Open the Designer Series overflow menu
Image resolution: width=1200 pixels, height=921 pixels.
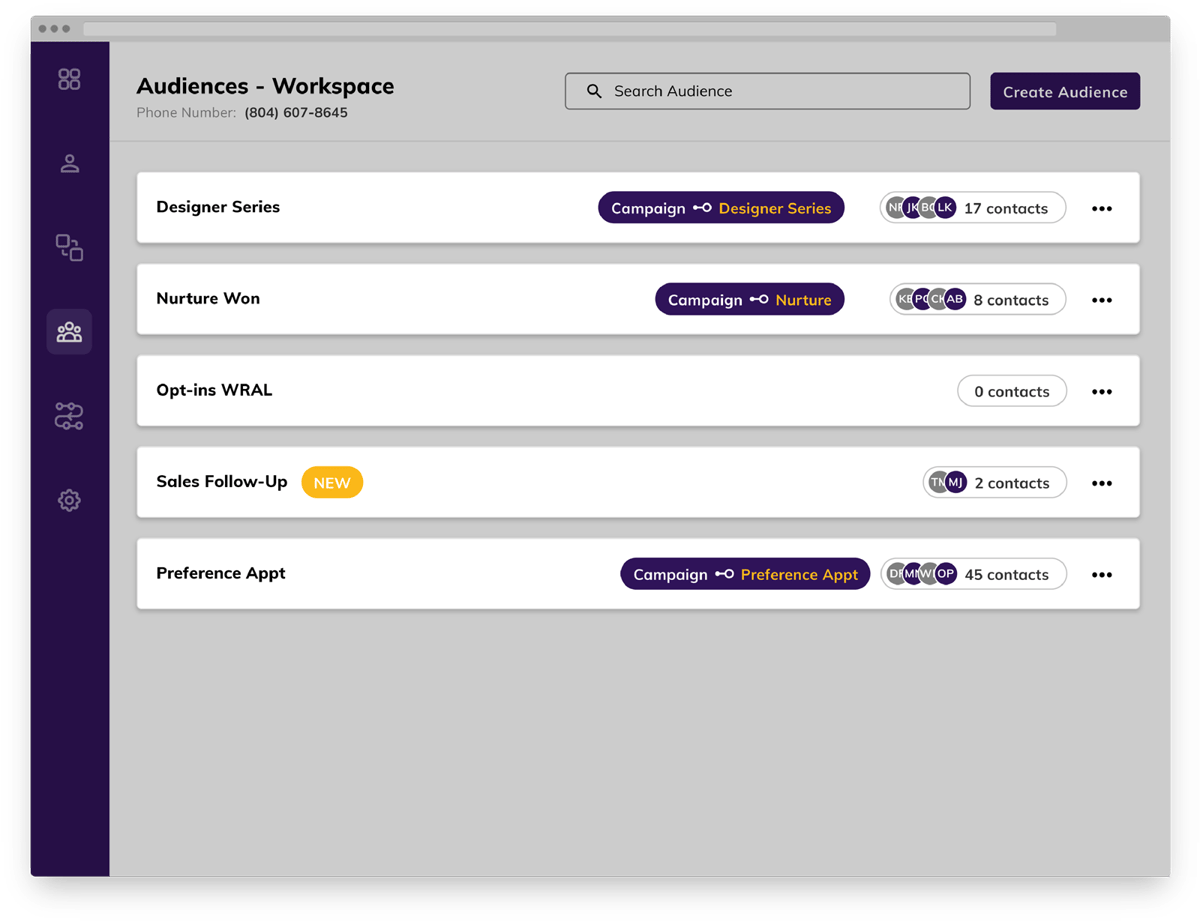pos(1102,208)
